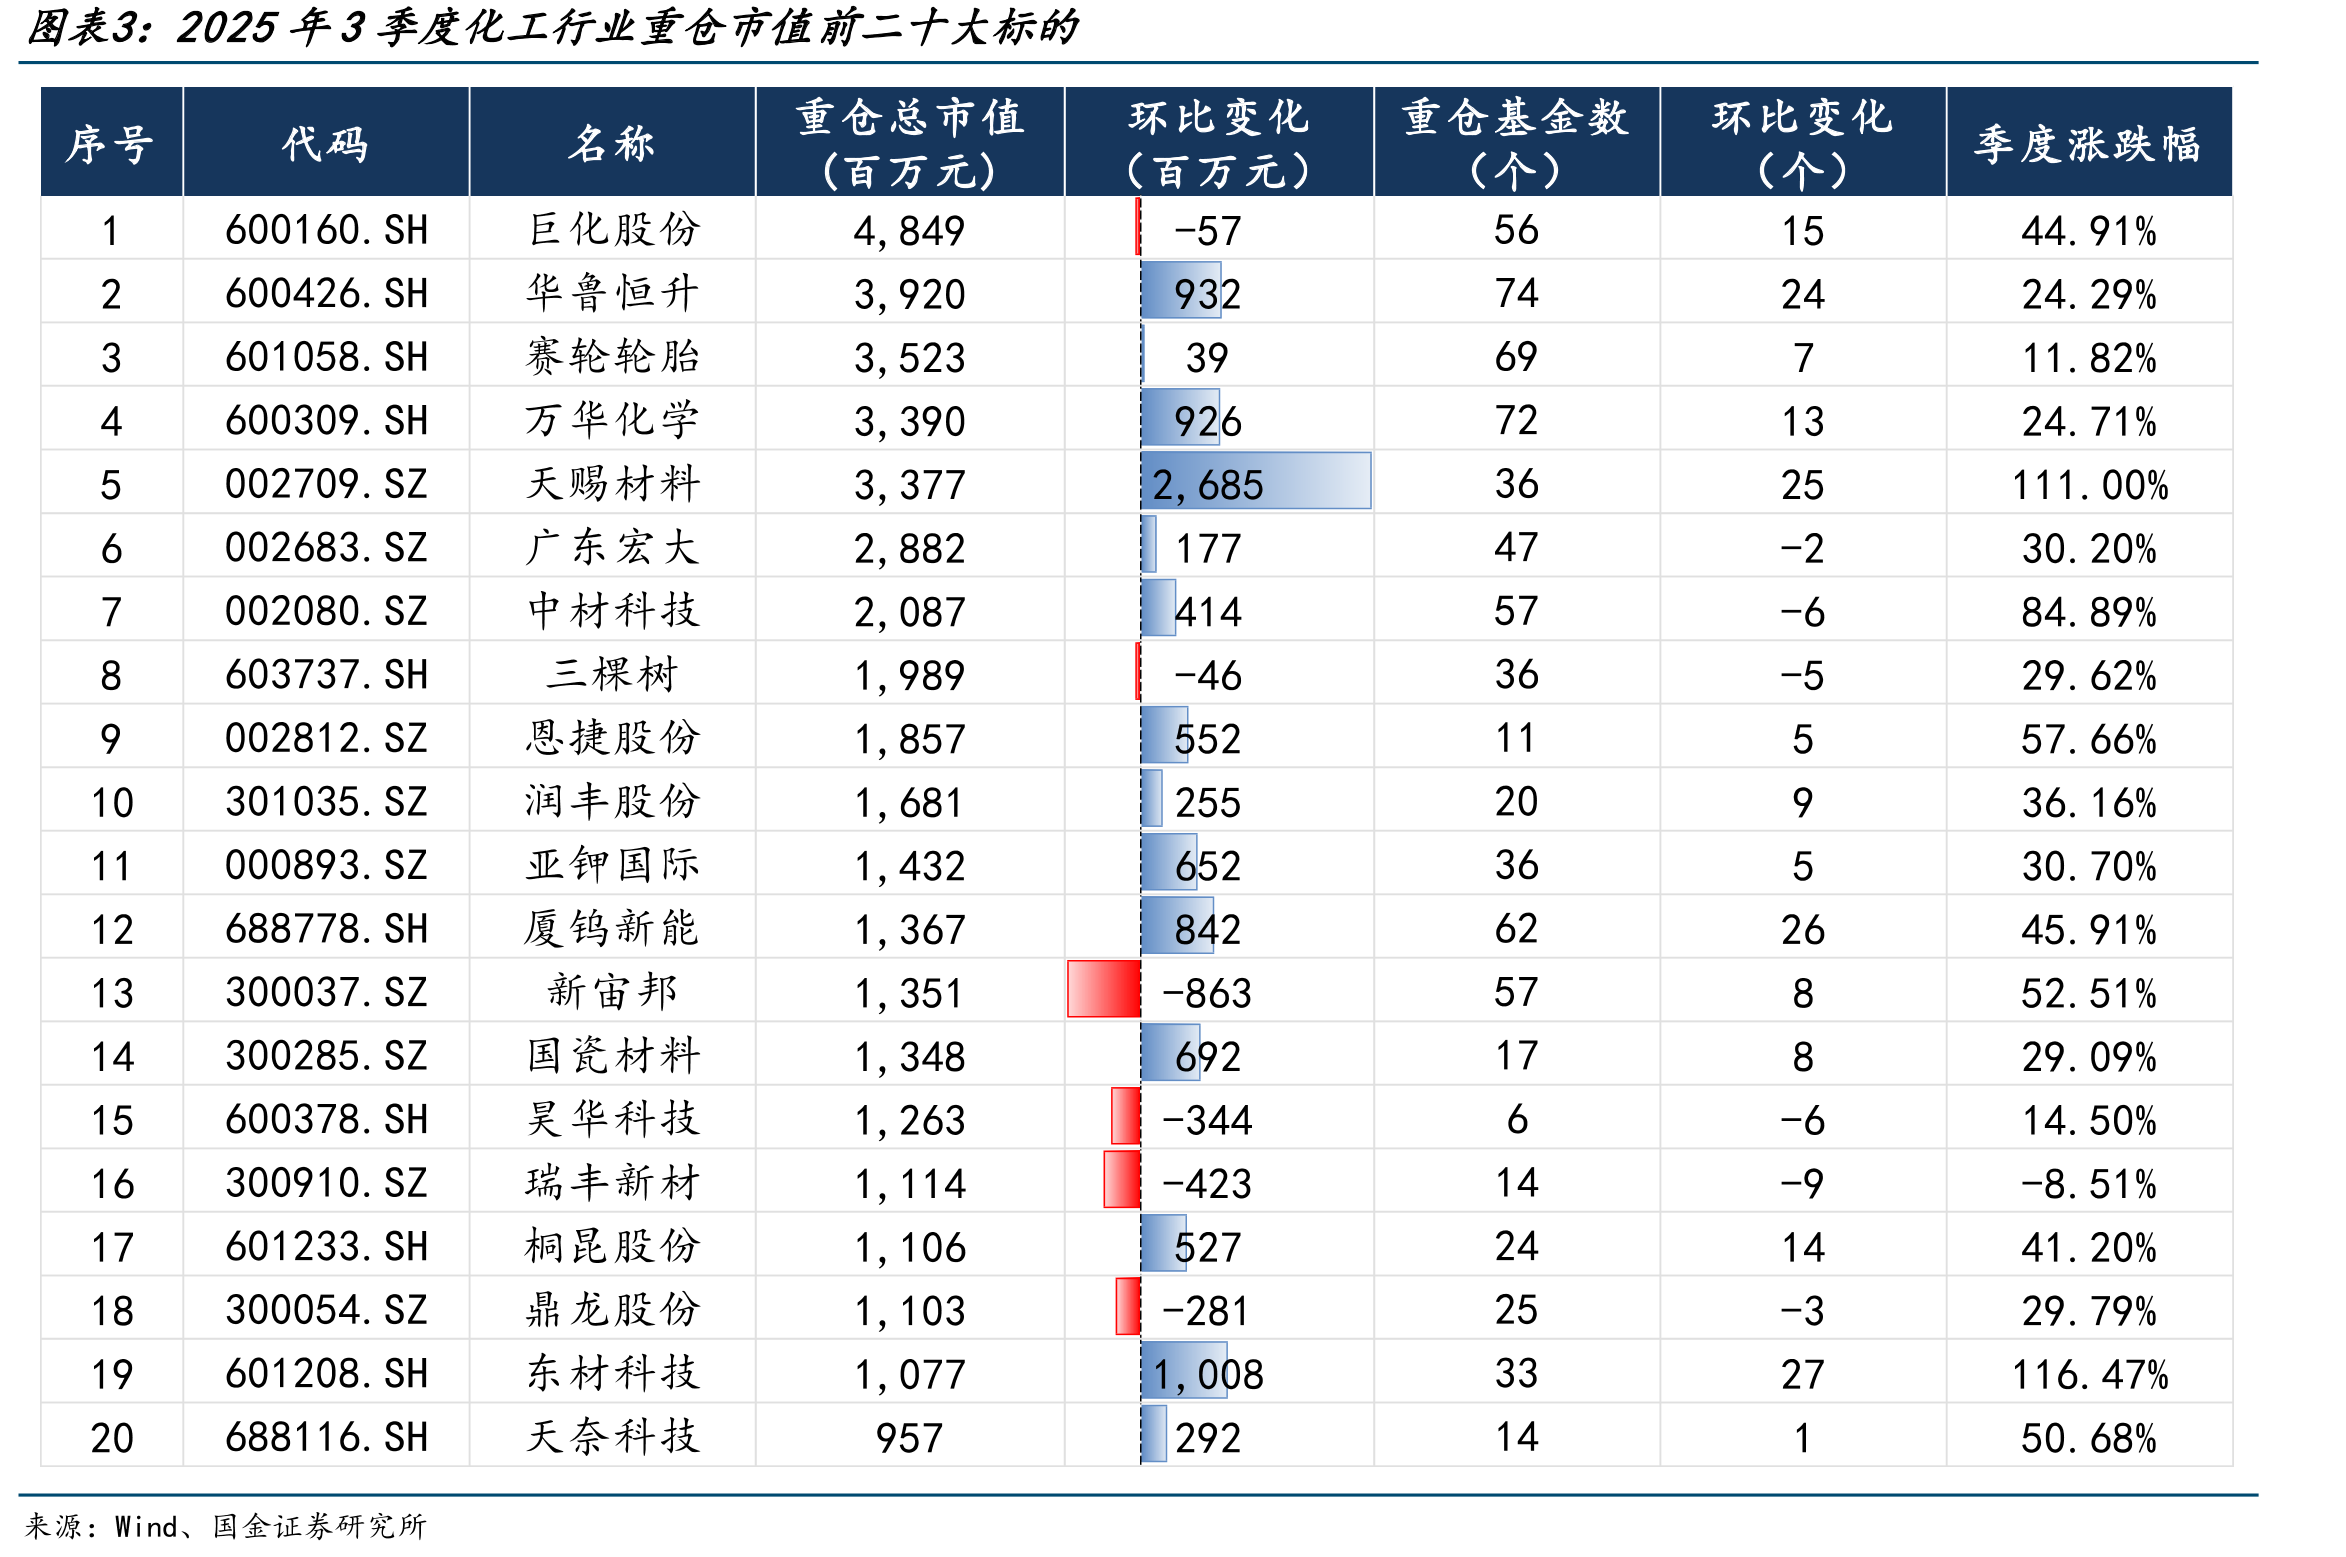
Task: Select the name 赛轮轮胎
Action: (612, 357)
